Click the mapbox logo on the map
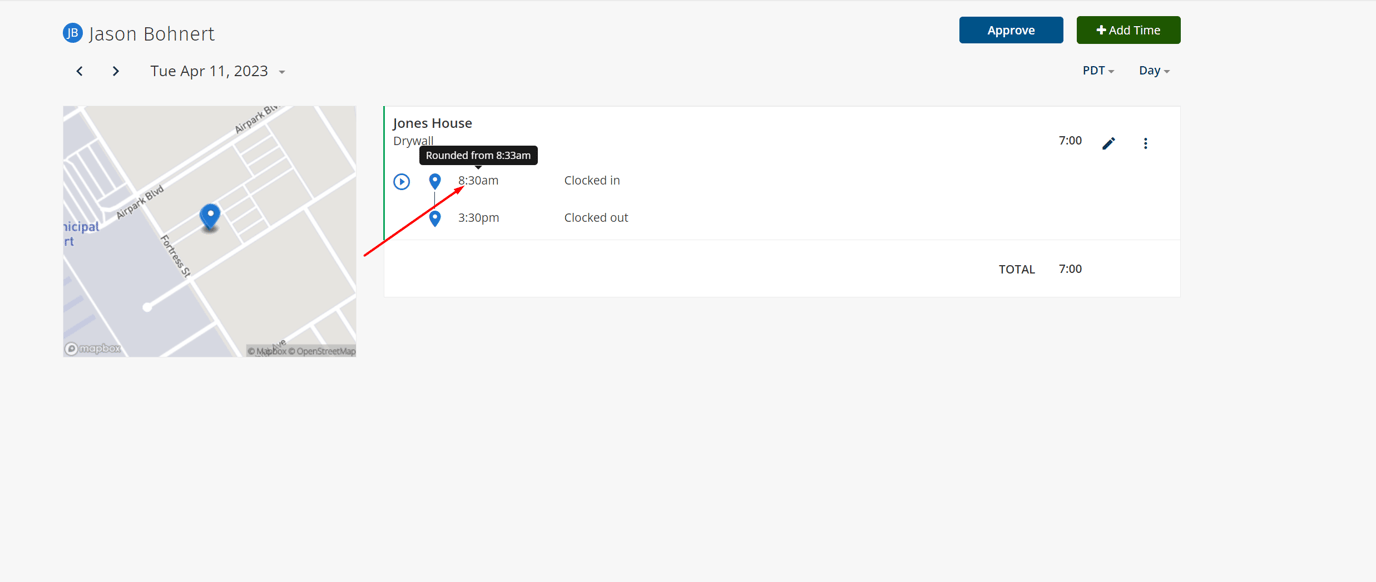Viewport: 1376px width, 582px height. 93,349
